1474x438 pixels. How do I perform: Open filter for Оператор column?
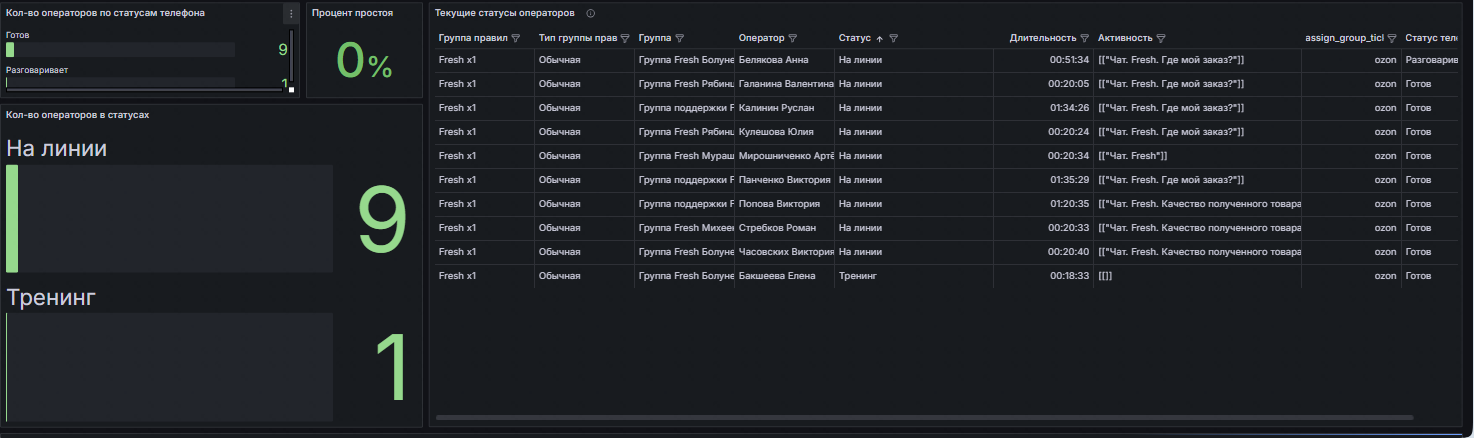tap(792, 38)
